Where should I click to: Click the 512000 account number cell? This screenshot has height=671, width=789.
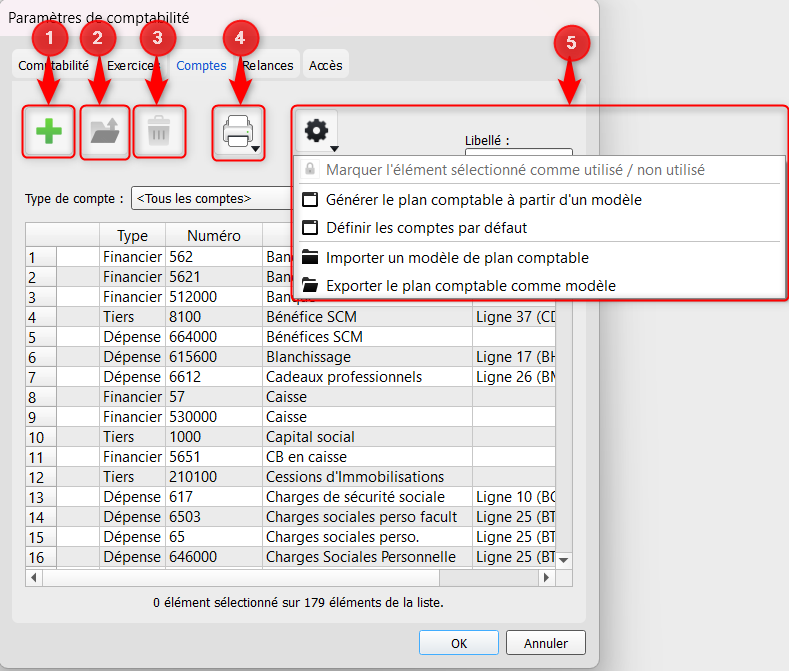click(x=214, y=297)
